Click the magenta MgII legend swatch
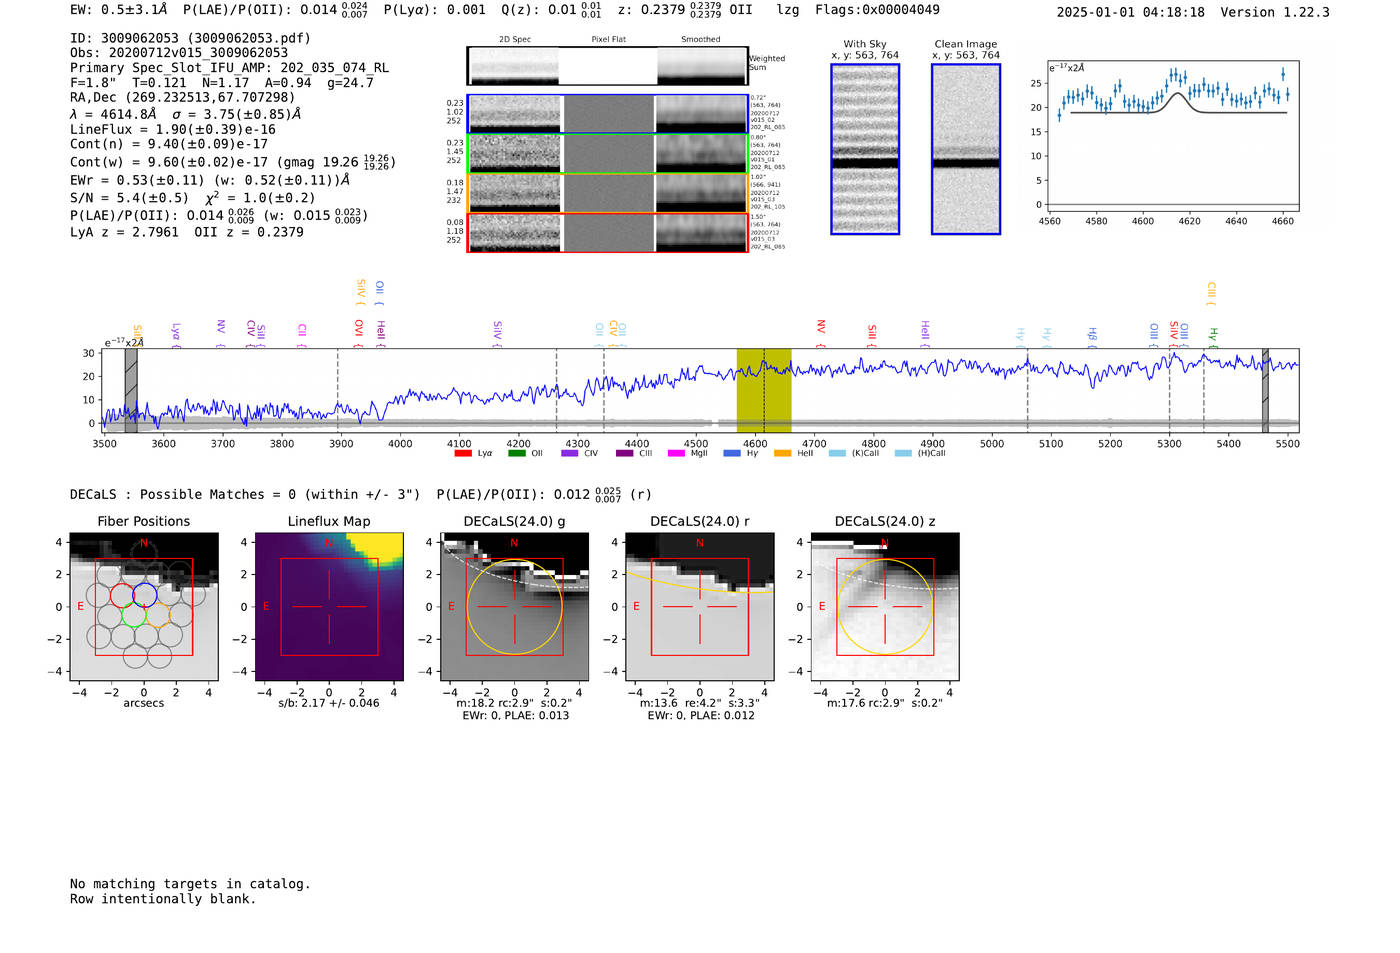The image size is (1400, 953). 677,453
